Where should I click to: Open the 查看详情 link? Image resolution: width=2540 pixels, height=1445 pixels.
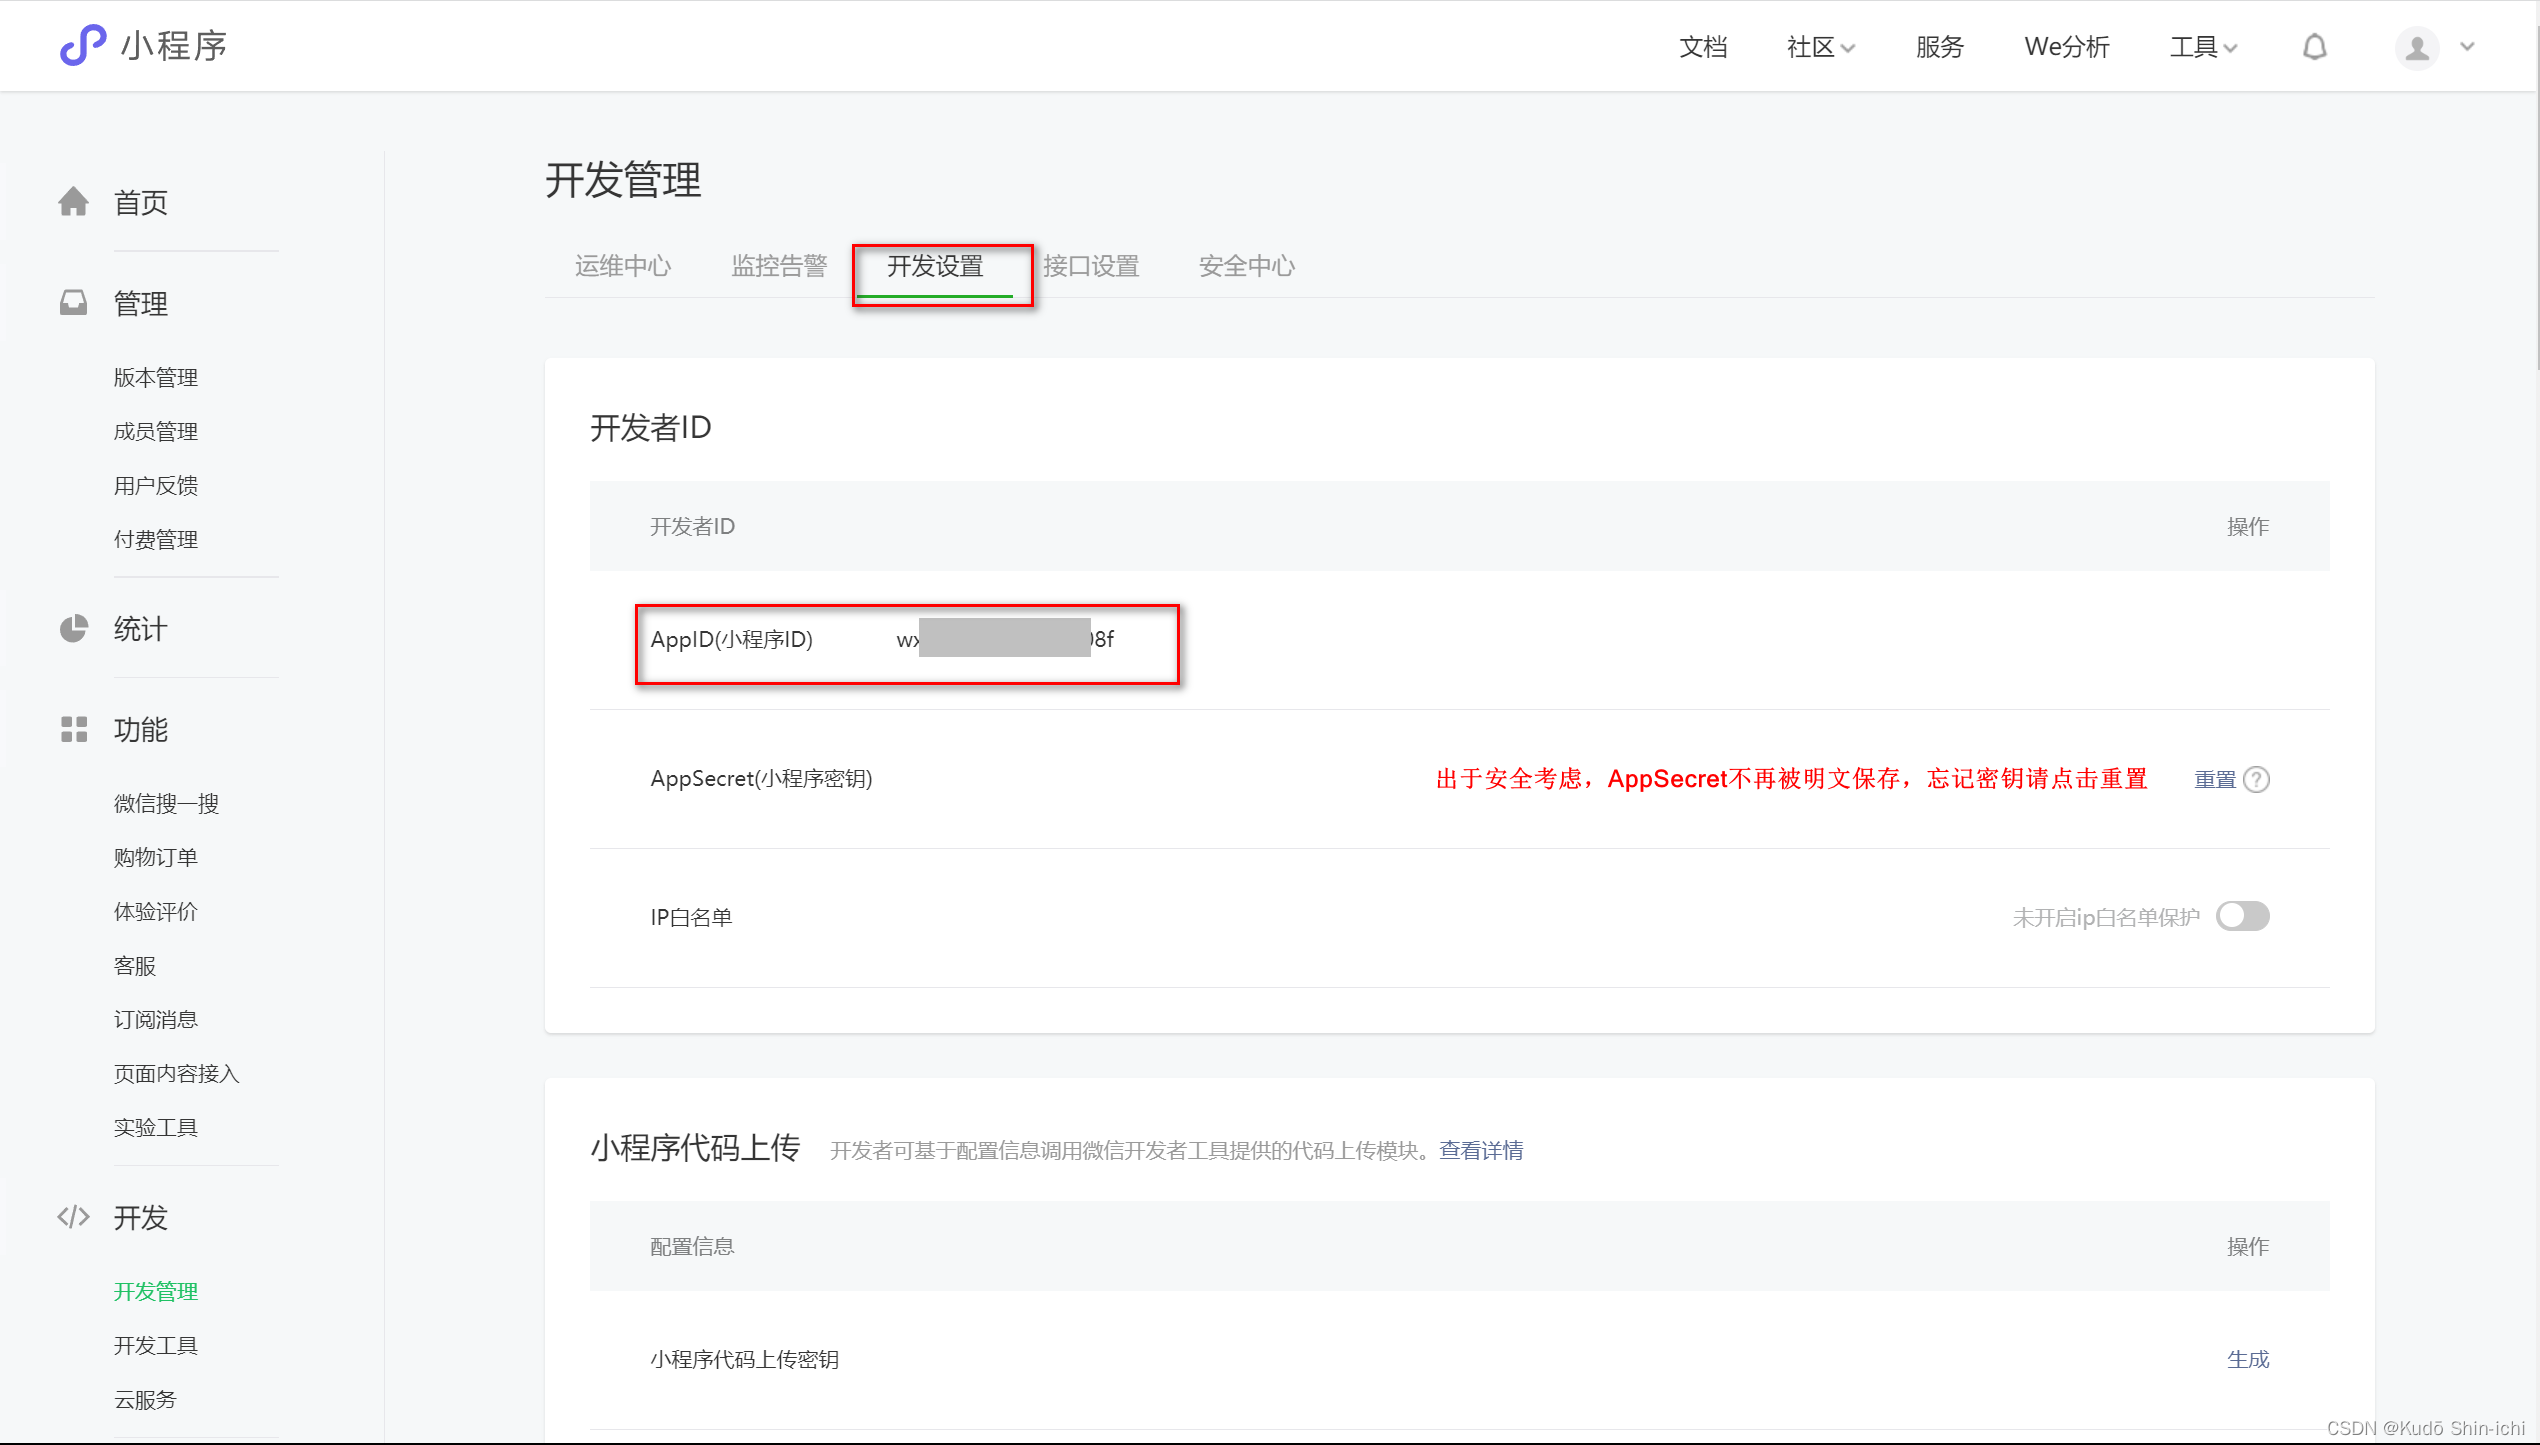[x=1480, y=1150]
